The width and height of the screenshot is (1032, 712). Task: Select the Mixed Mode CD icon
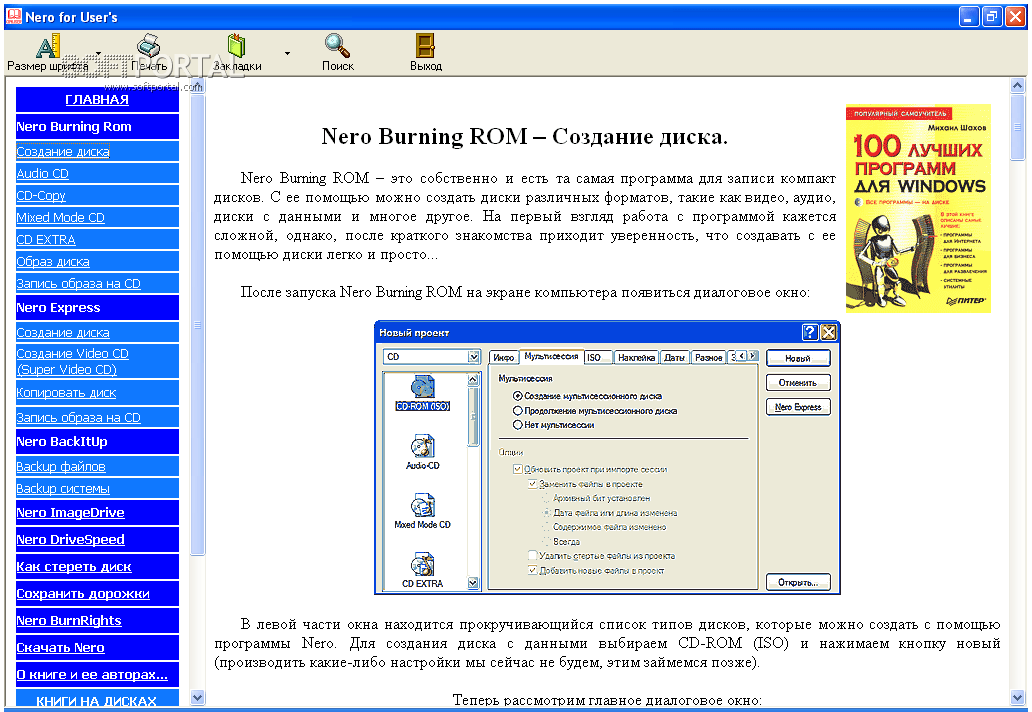(x=423, y=511)
